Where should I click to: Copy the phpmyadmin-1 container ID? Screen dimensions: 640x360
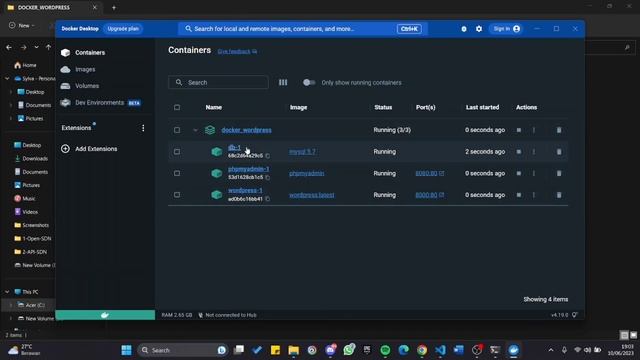(x=268, y=178)
